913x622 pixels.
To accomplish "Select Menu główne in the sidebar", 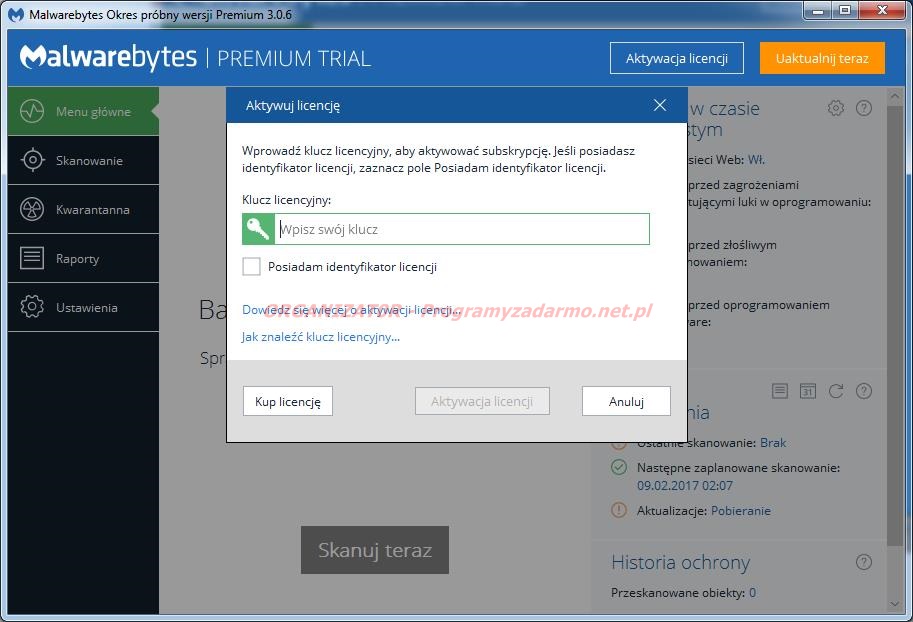I will [83, 112].
